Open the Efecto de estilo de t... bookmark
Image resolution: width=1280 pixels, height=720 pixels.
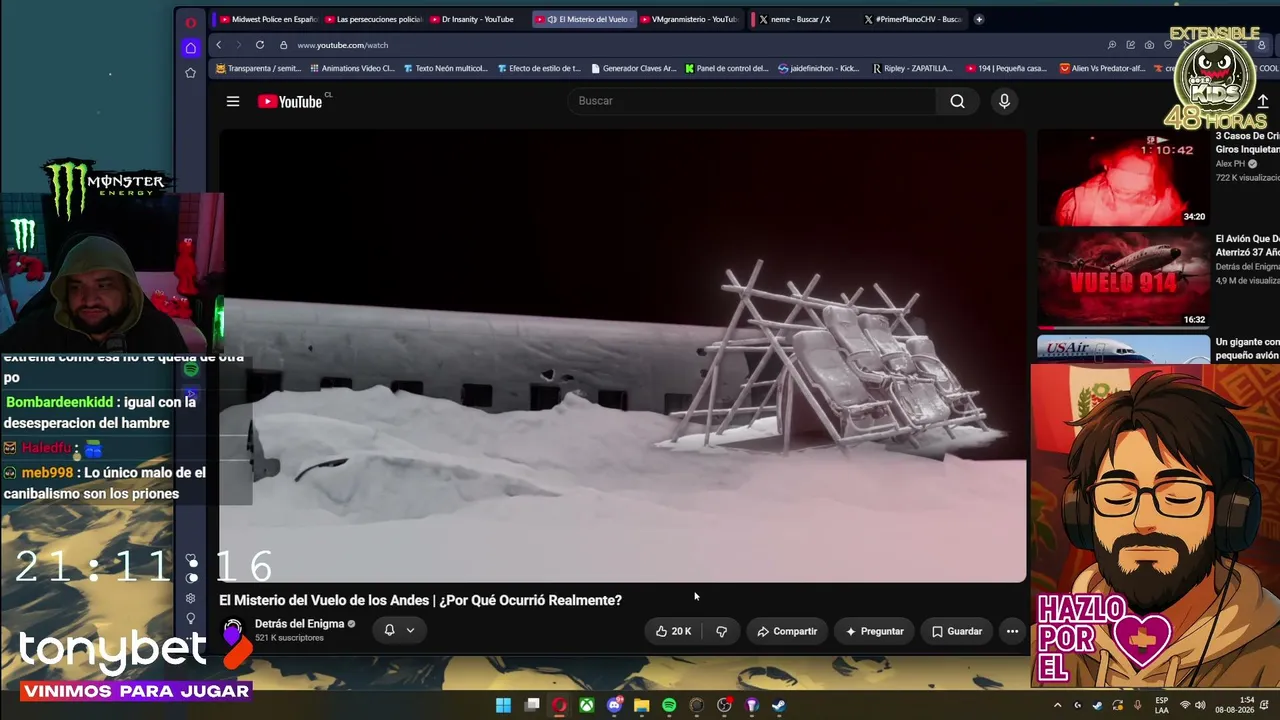(x=539, y=69)
